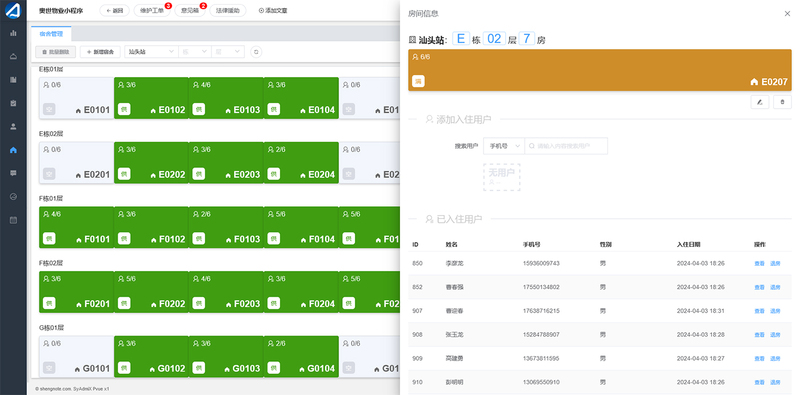Click the search user input field

pyautogui.click(x=566, y=146)
